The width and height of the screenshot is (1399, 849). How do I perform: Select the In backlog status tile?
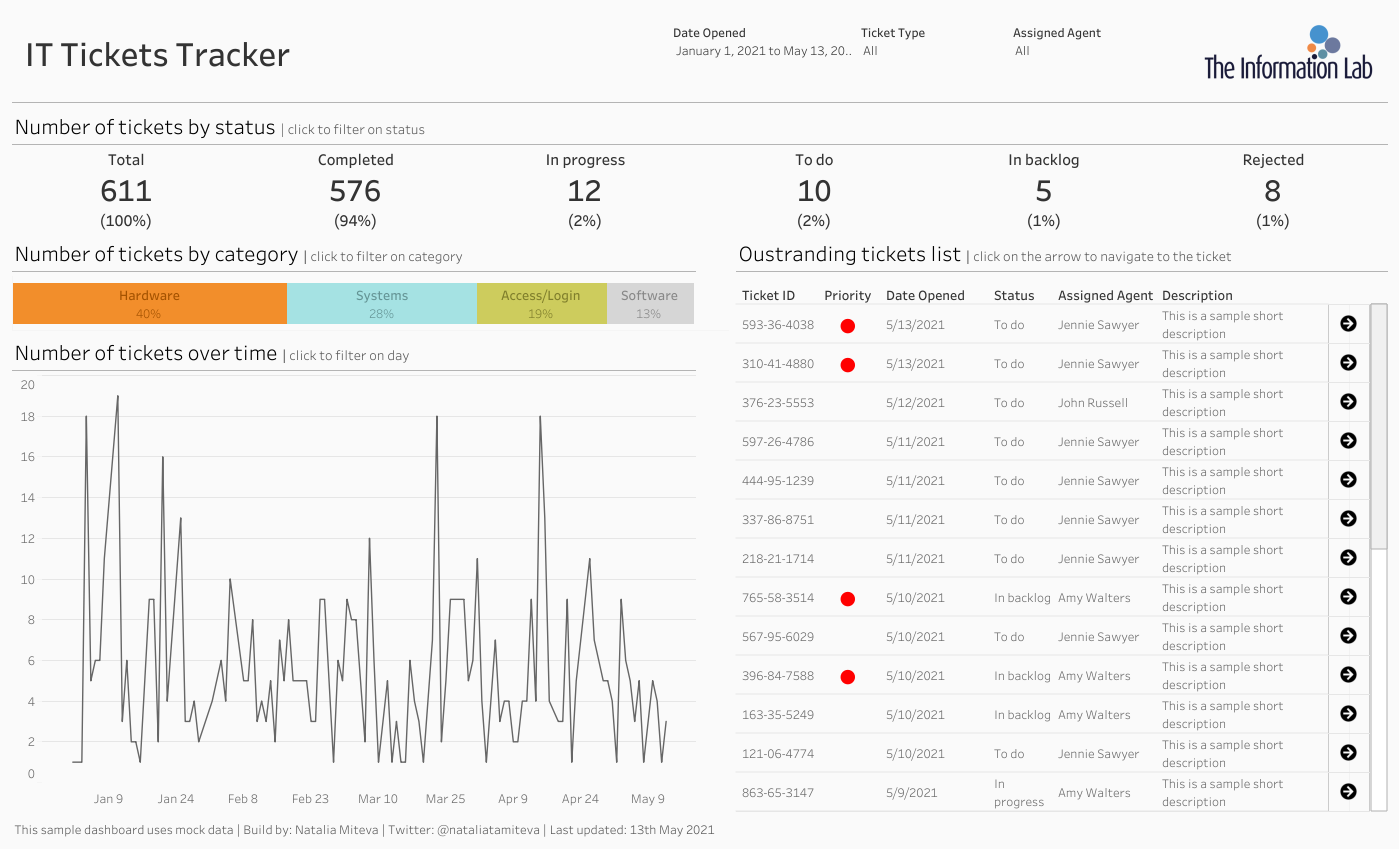[1043, 190]
